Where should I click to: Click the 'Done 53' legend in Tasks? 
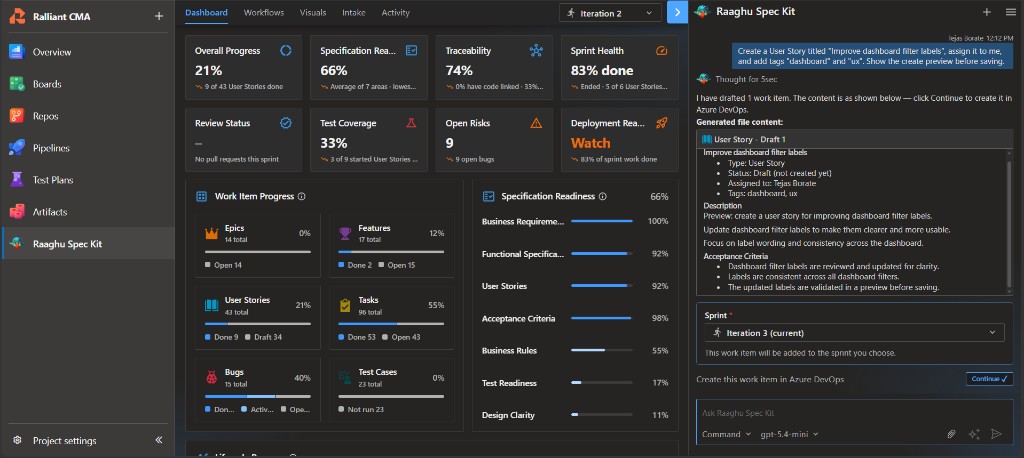[x=357, y=337]
